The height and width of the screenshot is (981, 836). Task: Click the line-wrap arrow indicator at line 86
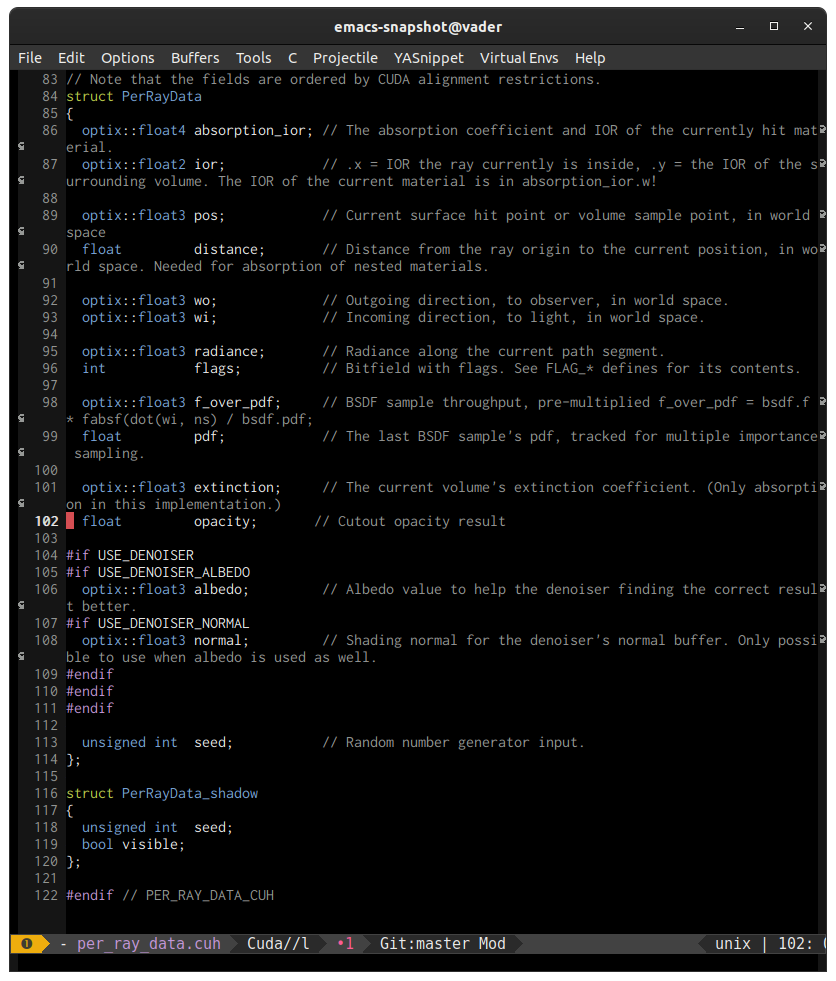822,130
